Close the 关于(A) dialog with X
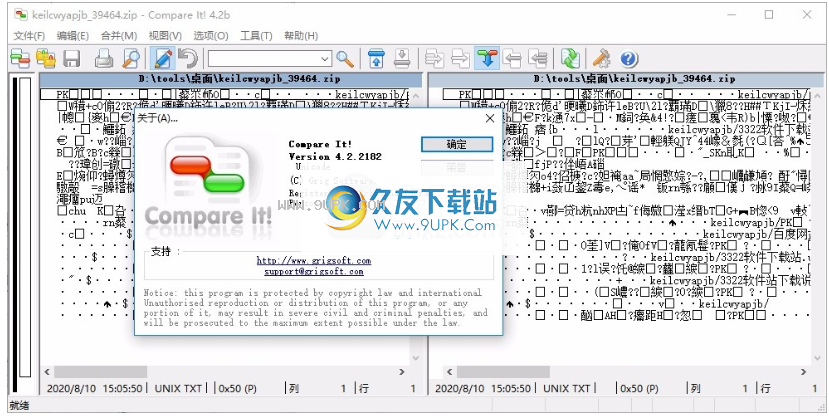Screen dimensions: 829x416 pyautogui.click(x=490, y=118)
